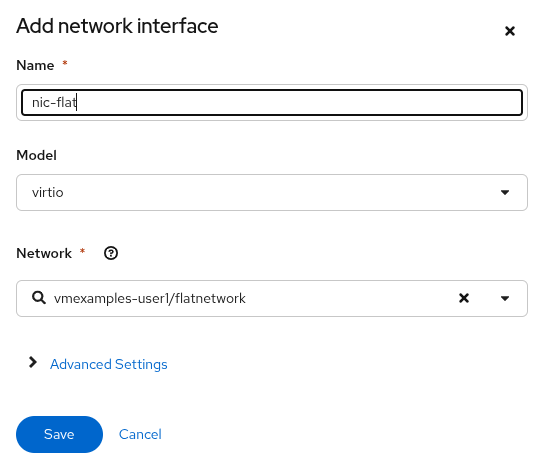Open the Model dropdown caret arrow
Viewport: 541px width, 469px height.
pyautogui.click(x=505, y=192)
